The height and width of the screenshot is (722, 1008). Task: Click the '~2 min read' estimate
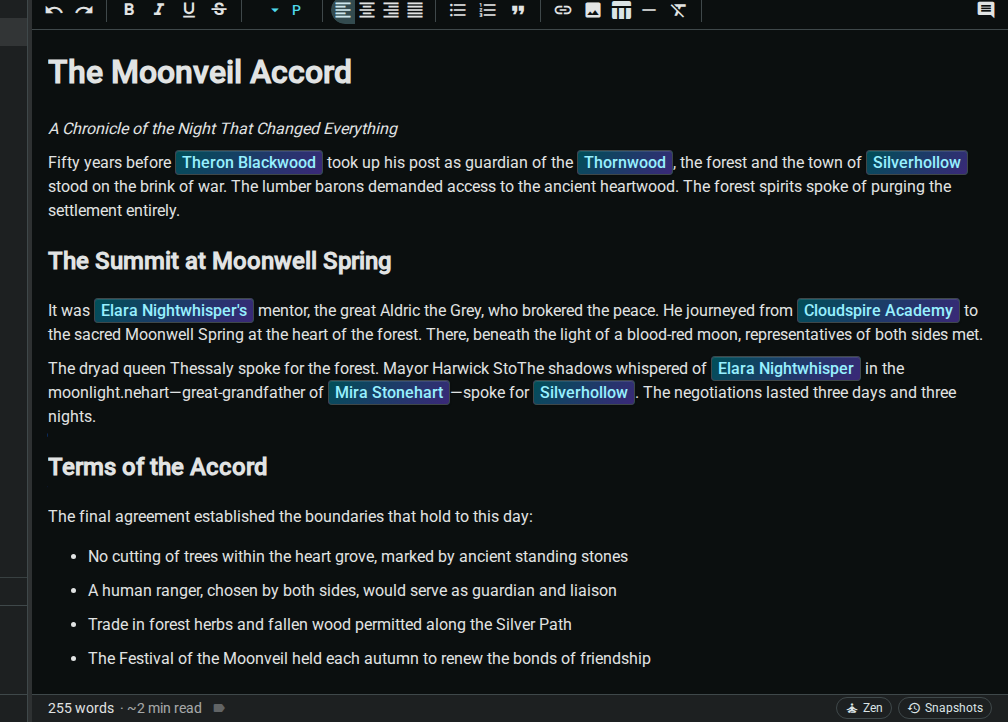[165, 708]
